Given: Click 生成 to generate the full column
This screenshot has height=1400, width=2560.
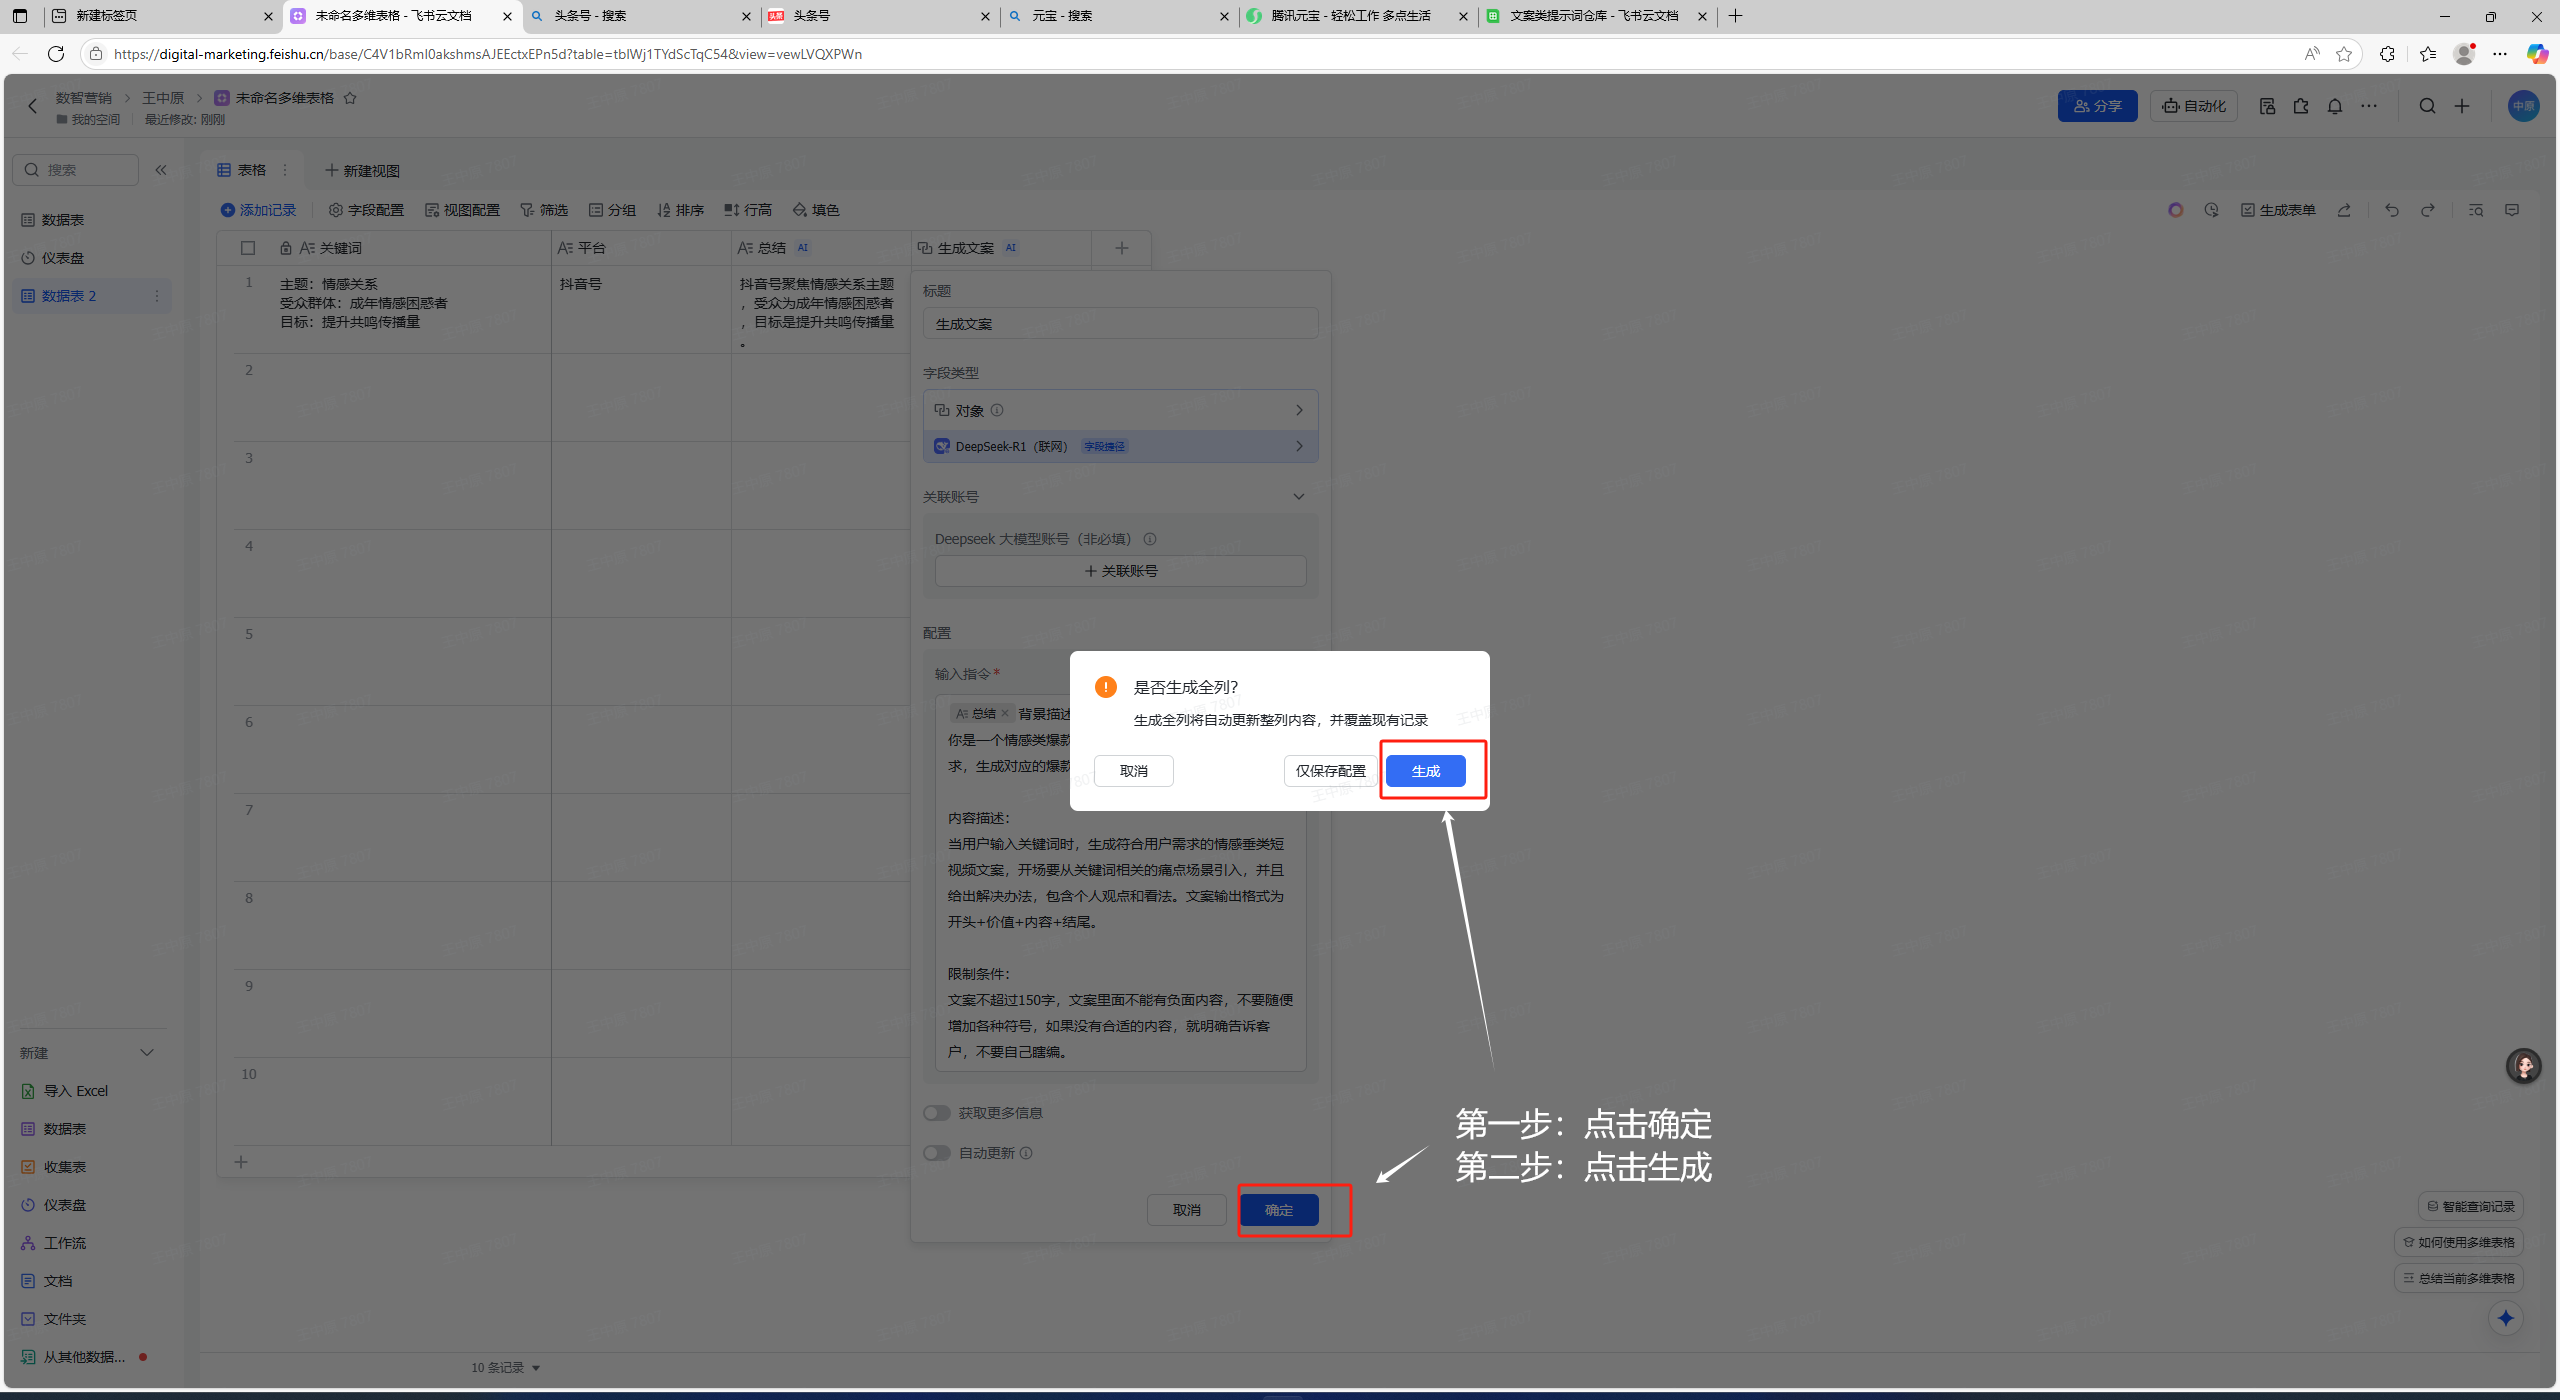Looking at the screenshot, I should pyautogui.click(x=1426, y=770).
